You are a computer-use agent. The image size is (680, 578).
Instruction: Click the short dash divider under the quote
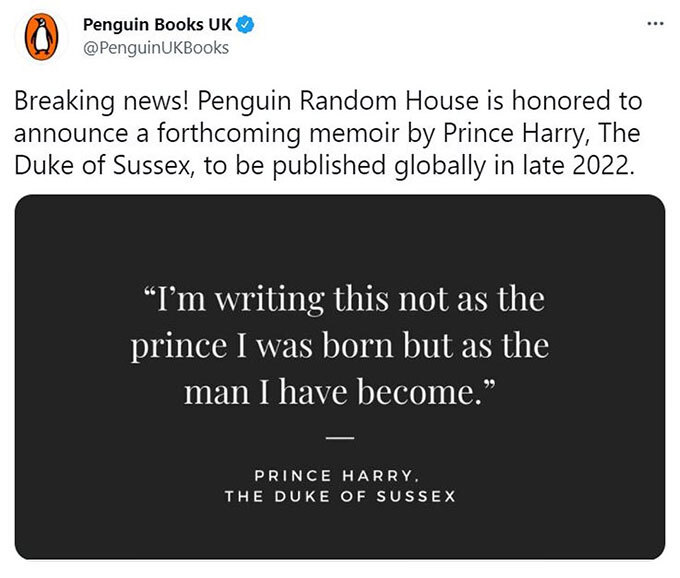[340, 438]
